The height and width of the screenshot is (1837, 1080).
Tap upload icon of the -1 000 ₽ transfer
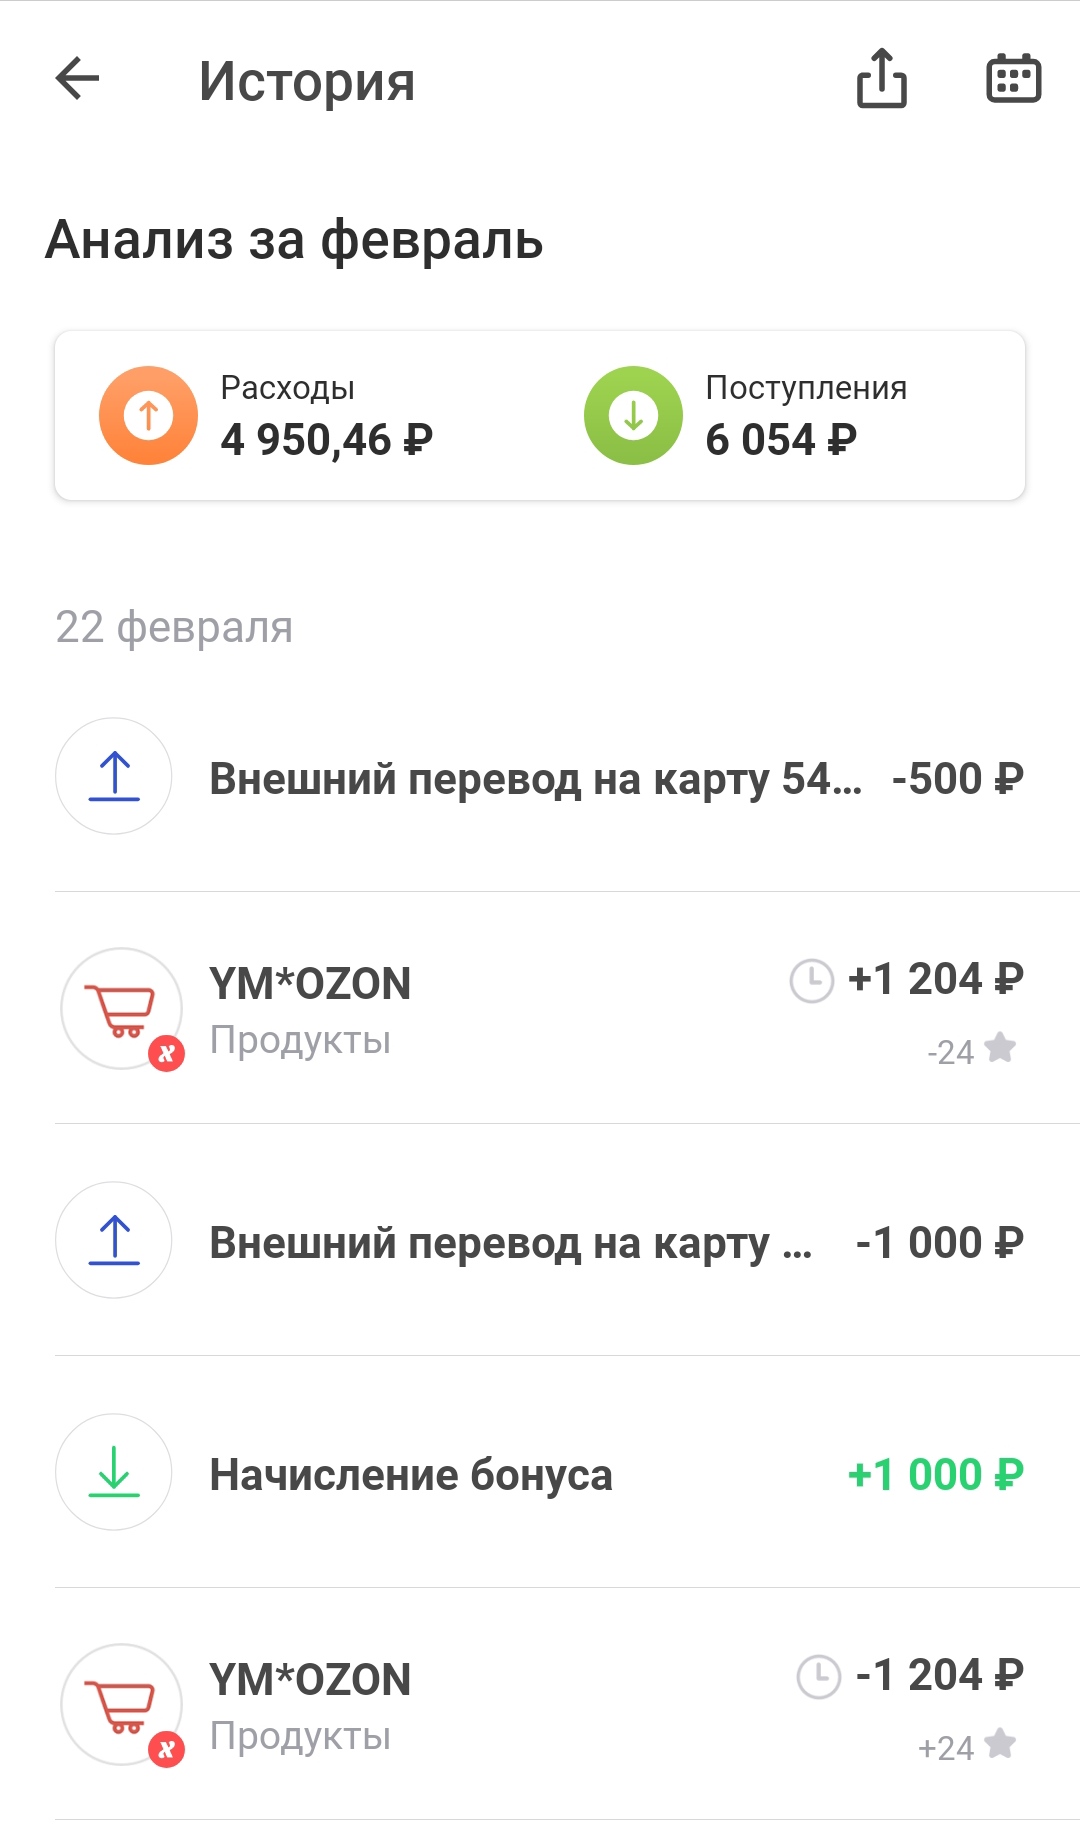pos(114,1240)
